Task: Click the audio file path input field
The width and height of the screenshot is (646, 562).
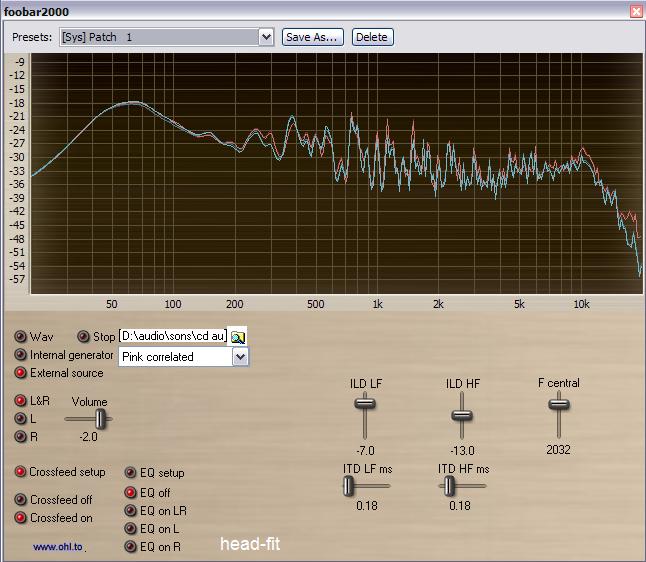Action: (x=173, y=336)
